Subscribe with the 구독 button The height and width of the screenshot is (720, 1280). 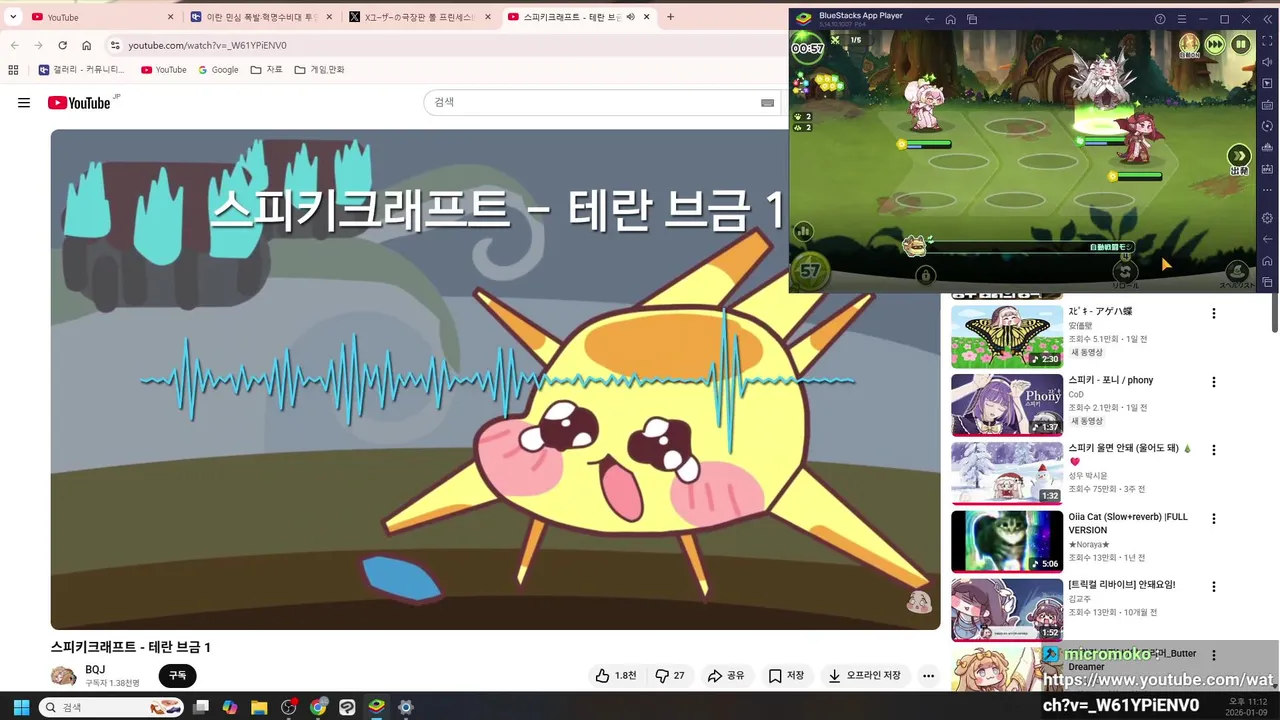pyautogui.click(x=177, y=676)
